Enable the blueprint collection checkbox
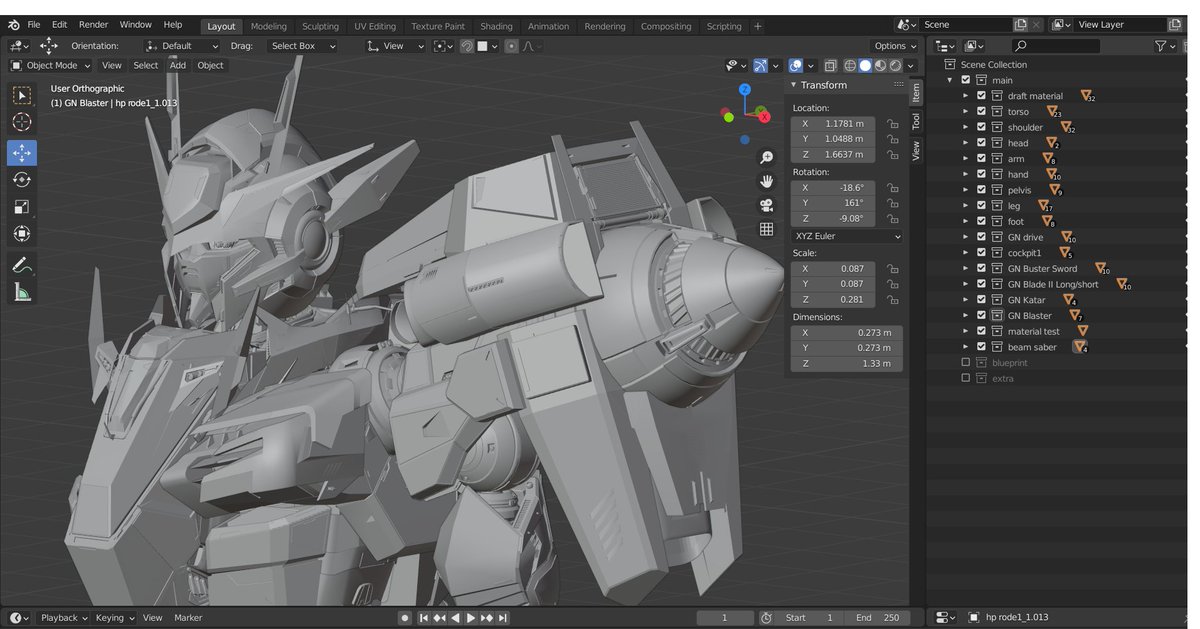Screen dimensions: 1200x629 (965, 363)
